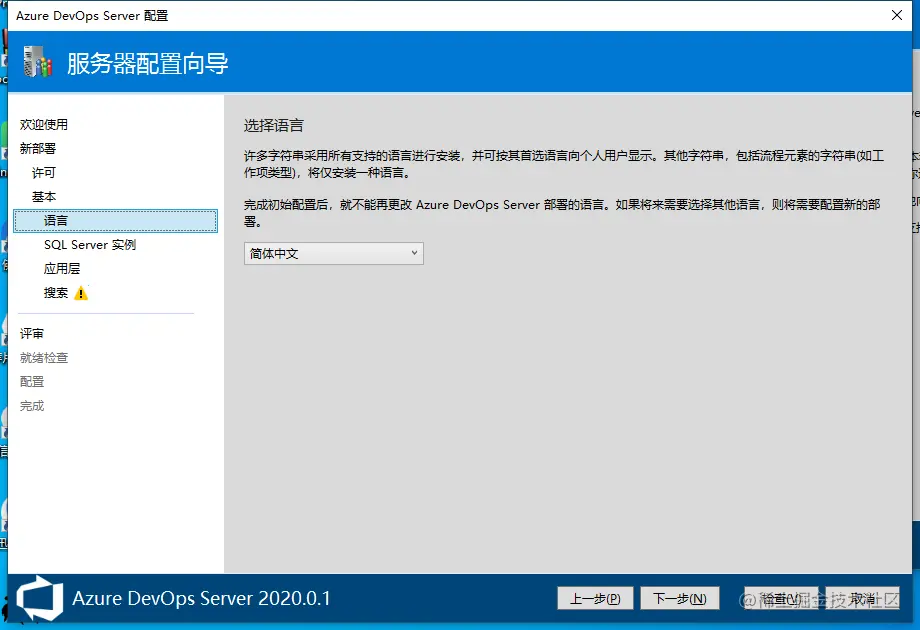This screenshot has width=920, height=630.
Task: Click the server wizard icon in header
Action: click(x=38, y=62)
